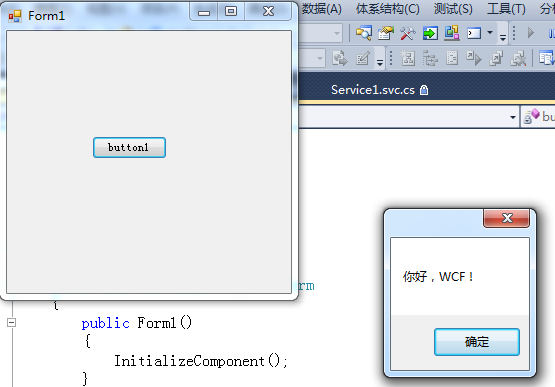This screenshot has height=387, width=555.
Task: Open the Command Window icon
Action: point(474,33)
